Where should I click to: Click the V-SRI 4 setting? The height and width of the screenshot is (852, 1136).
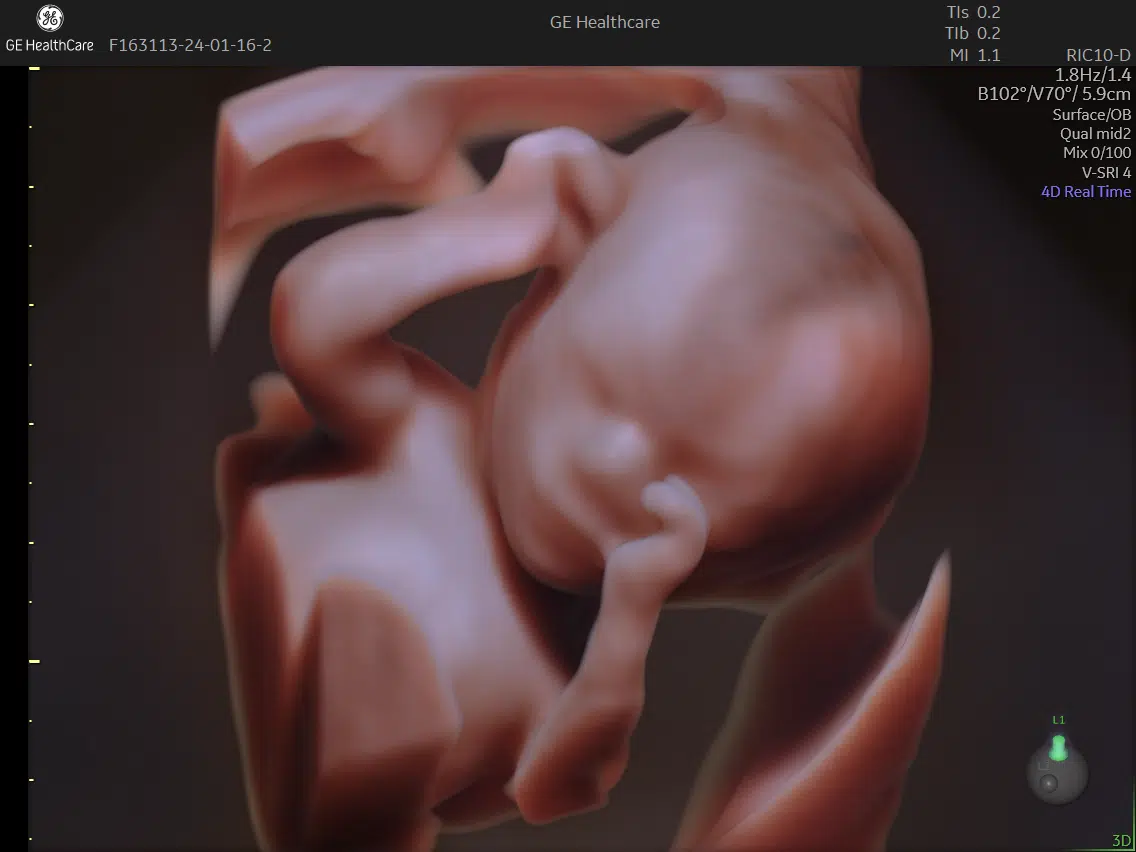pos(1106,172)
